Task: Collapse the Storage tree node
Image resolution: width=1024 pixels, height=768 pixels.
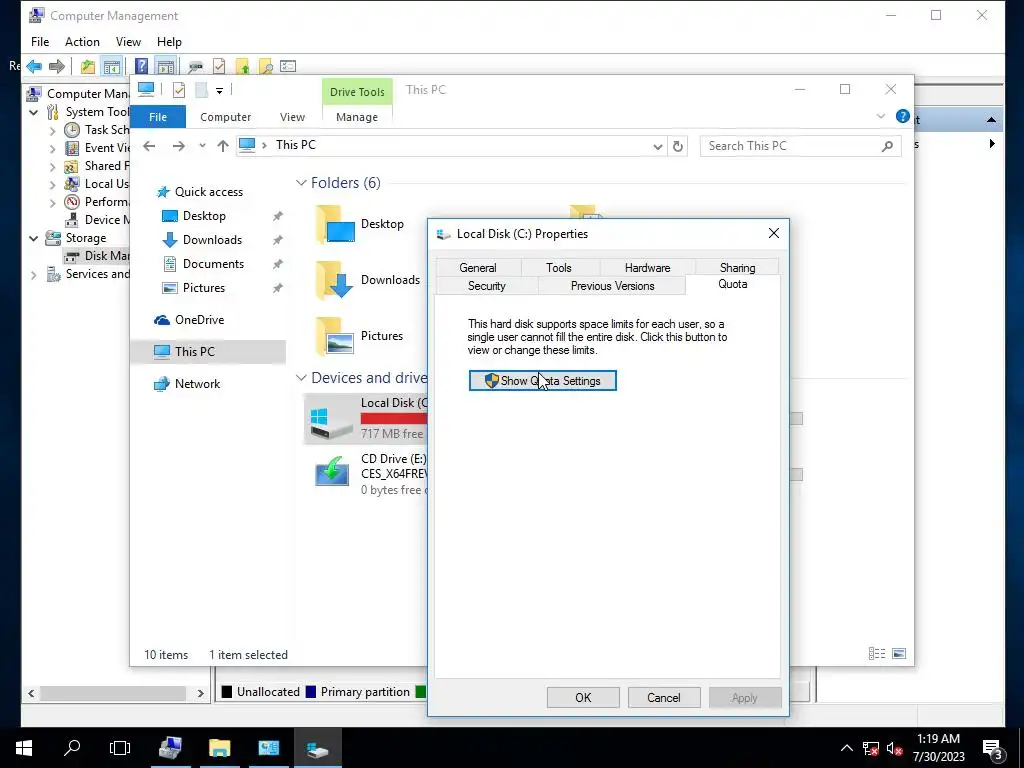Action: pos(33,238)
